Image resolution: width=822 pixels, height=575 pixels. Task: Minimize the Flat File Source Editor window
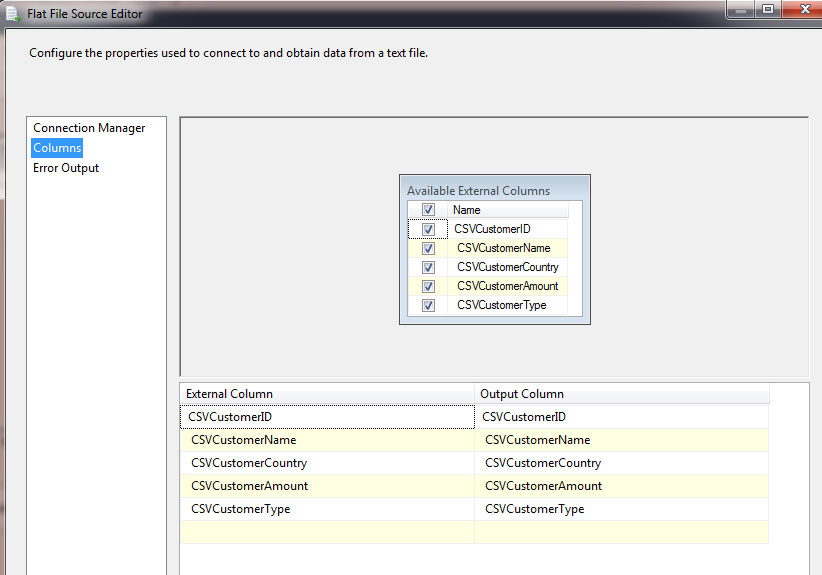pyautogui.click(x=741, y=9)
